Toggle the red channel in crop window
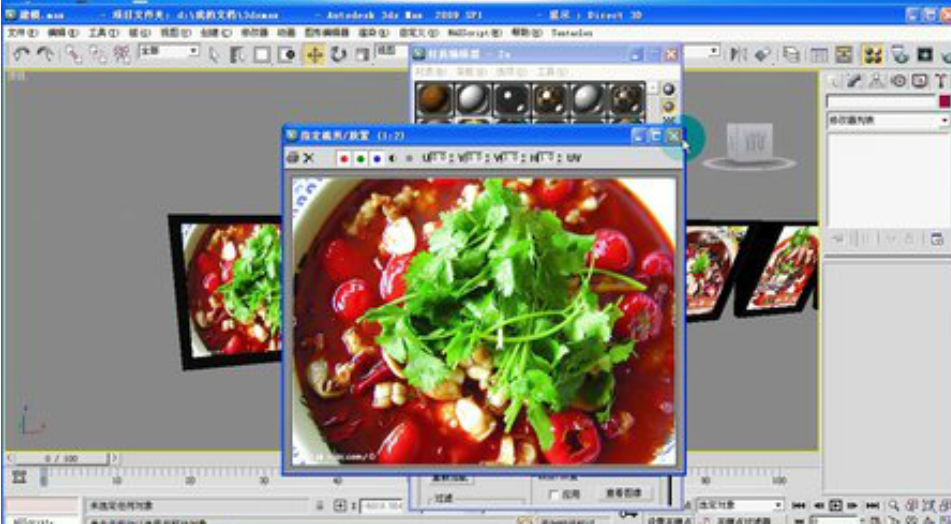 tap(344, 158)
